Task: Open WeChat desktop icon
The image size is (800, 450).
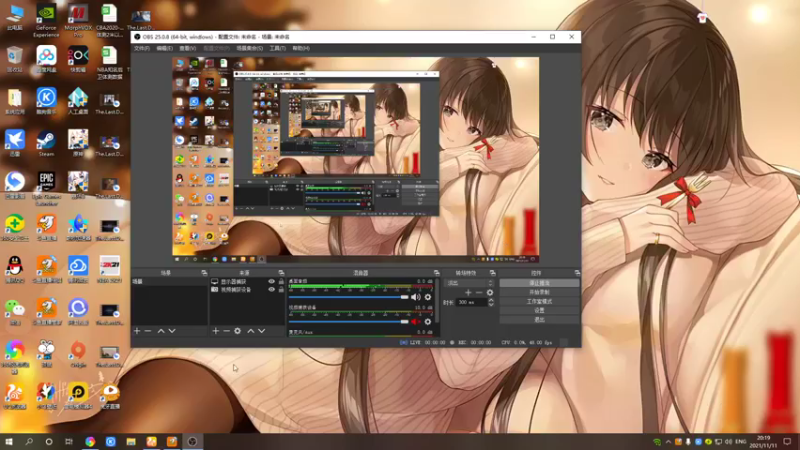Action: [15, 312]
